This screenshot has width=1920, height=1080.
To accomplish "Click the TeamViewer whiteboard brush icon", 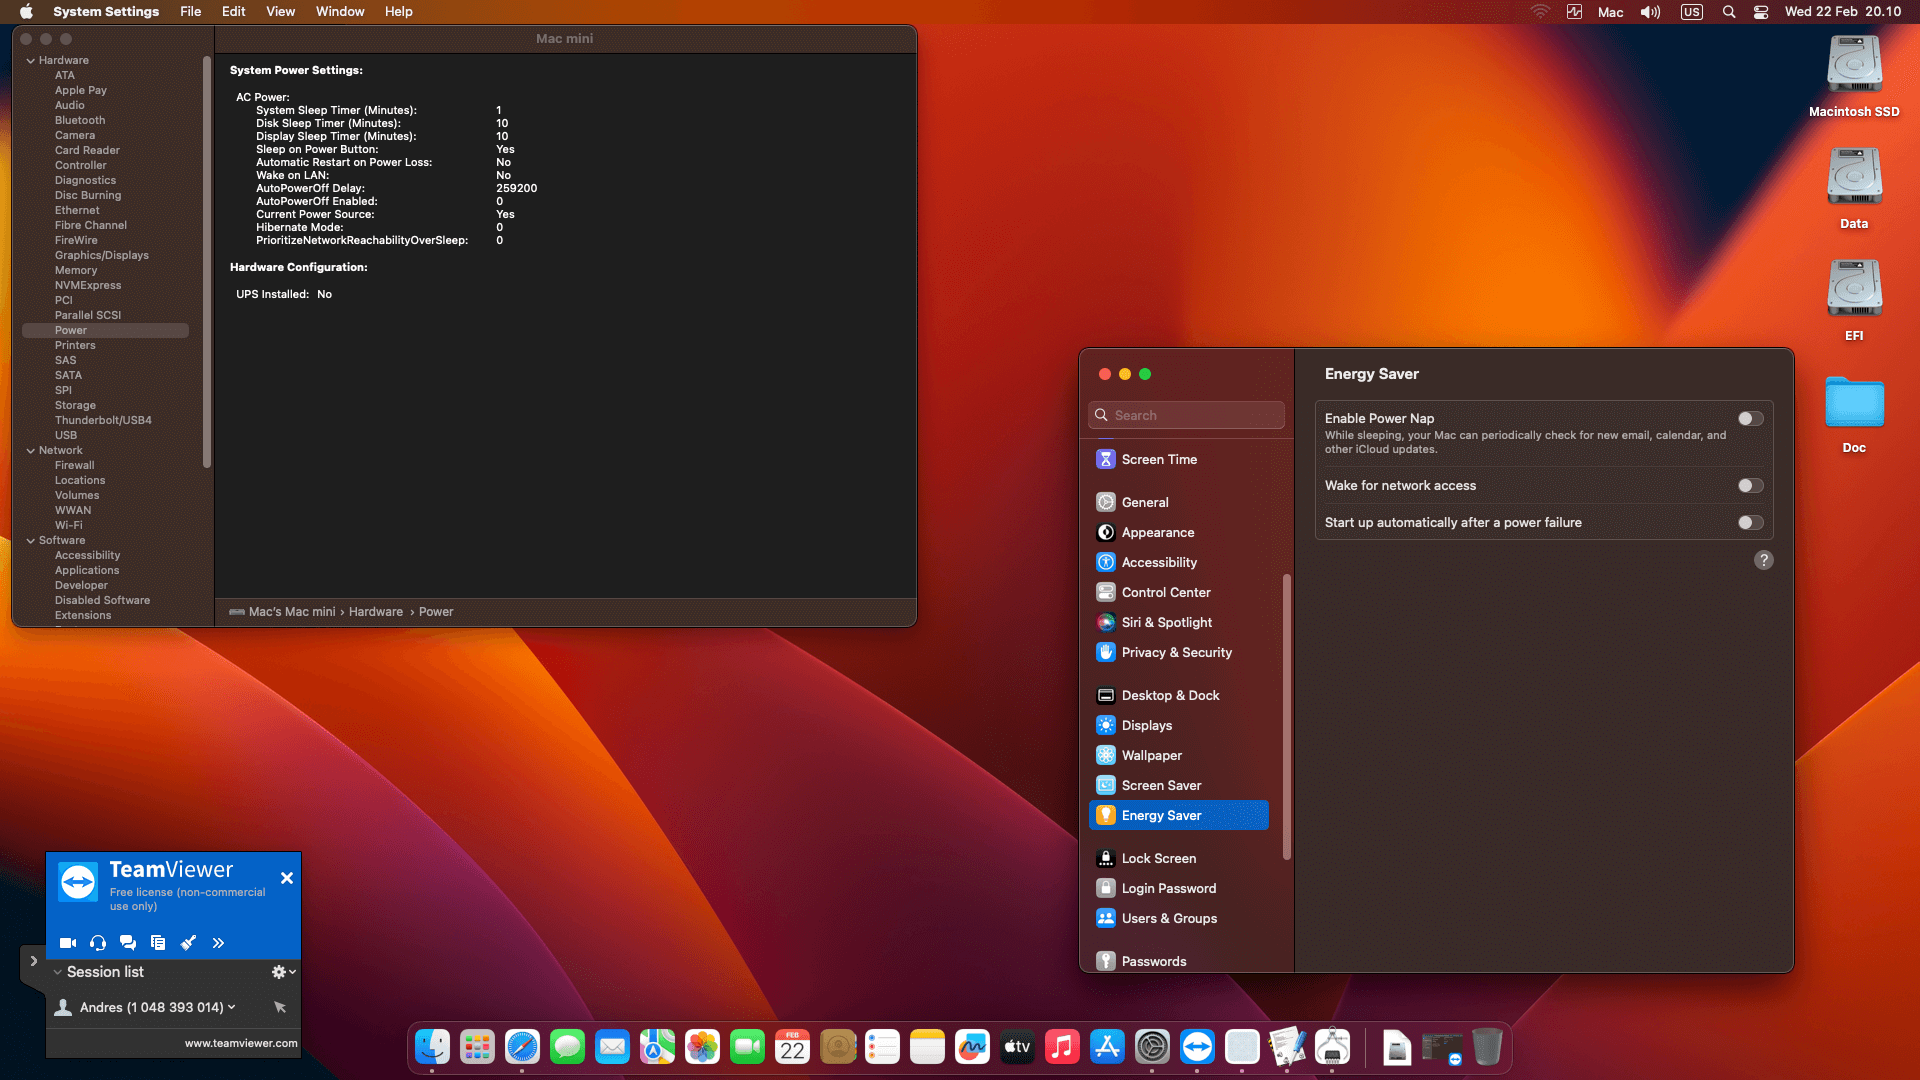I will pyautogui.click(x=188, y=943).
